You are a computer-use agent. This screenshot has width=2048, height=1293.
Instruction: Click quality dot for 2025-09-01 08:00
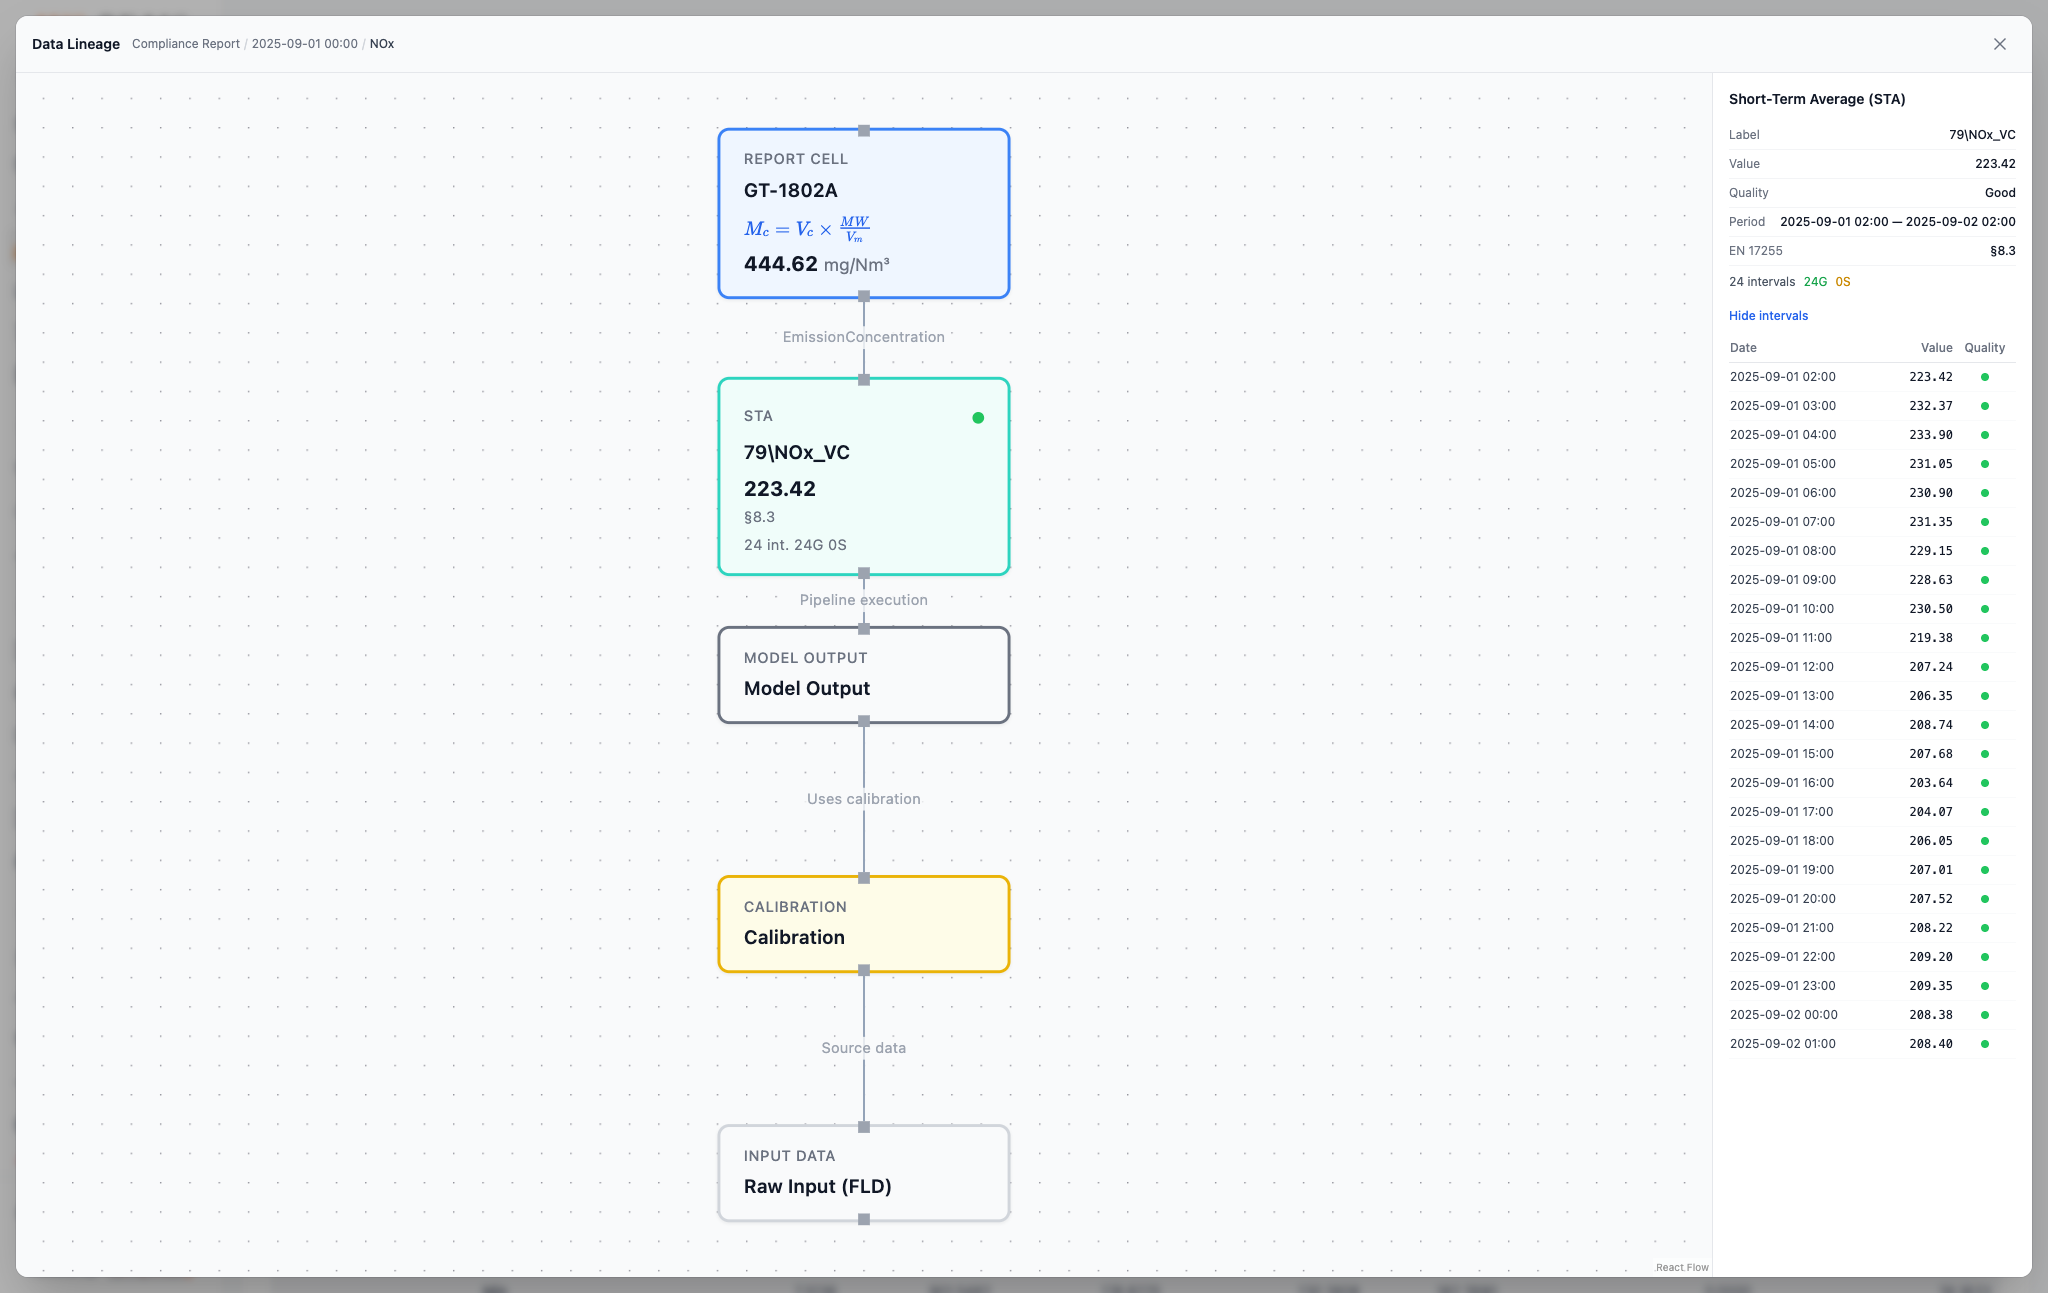[x=1985, y=551]
